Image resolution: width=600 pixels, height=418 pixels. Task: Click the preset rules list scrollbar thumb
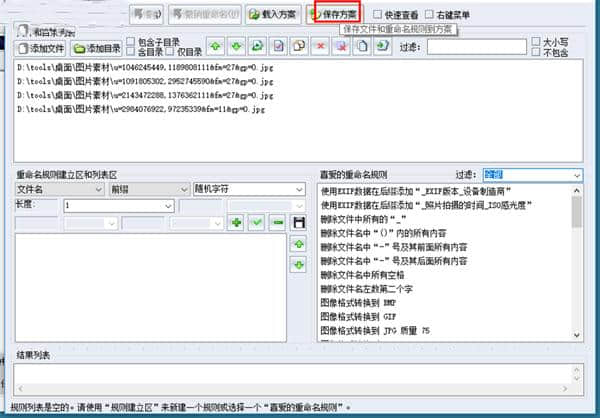pos(577,212)
